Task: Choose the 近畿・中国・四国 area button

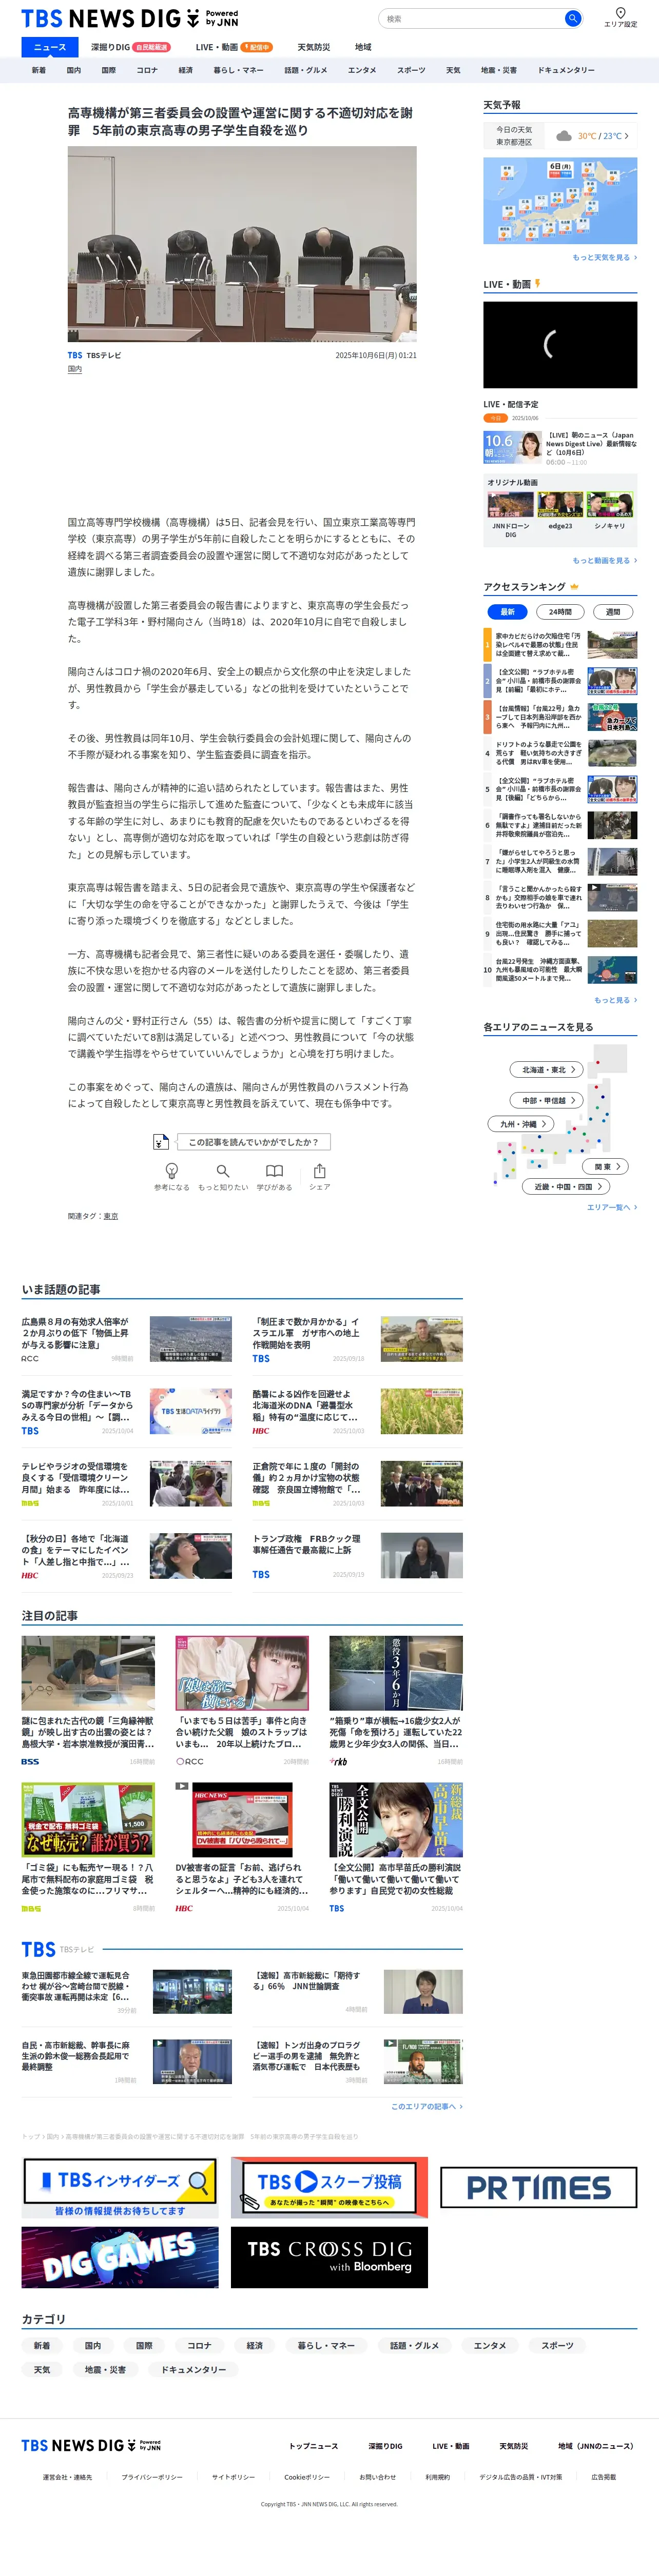Action: 567,1187
